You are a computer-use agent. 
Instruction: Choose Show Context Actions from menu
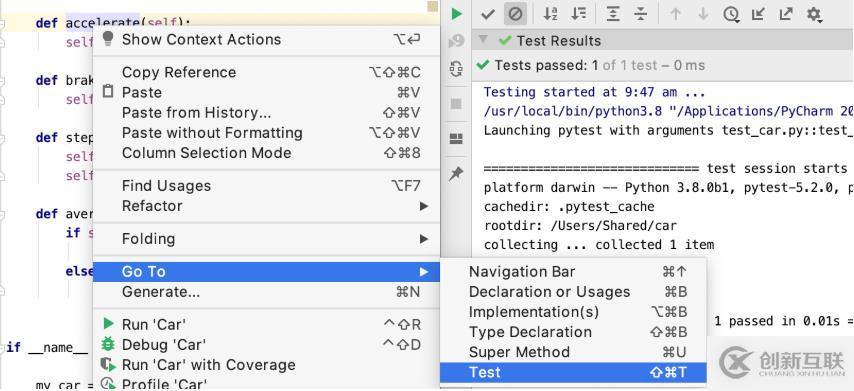click(266, 39)
